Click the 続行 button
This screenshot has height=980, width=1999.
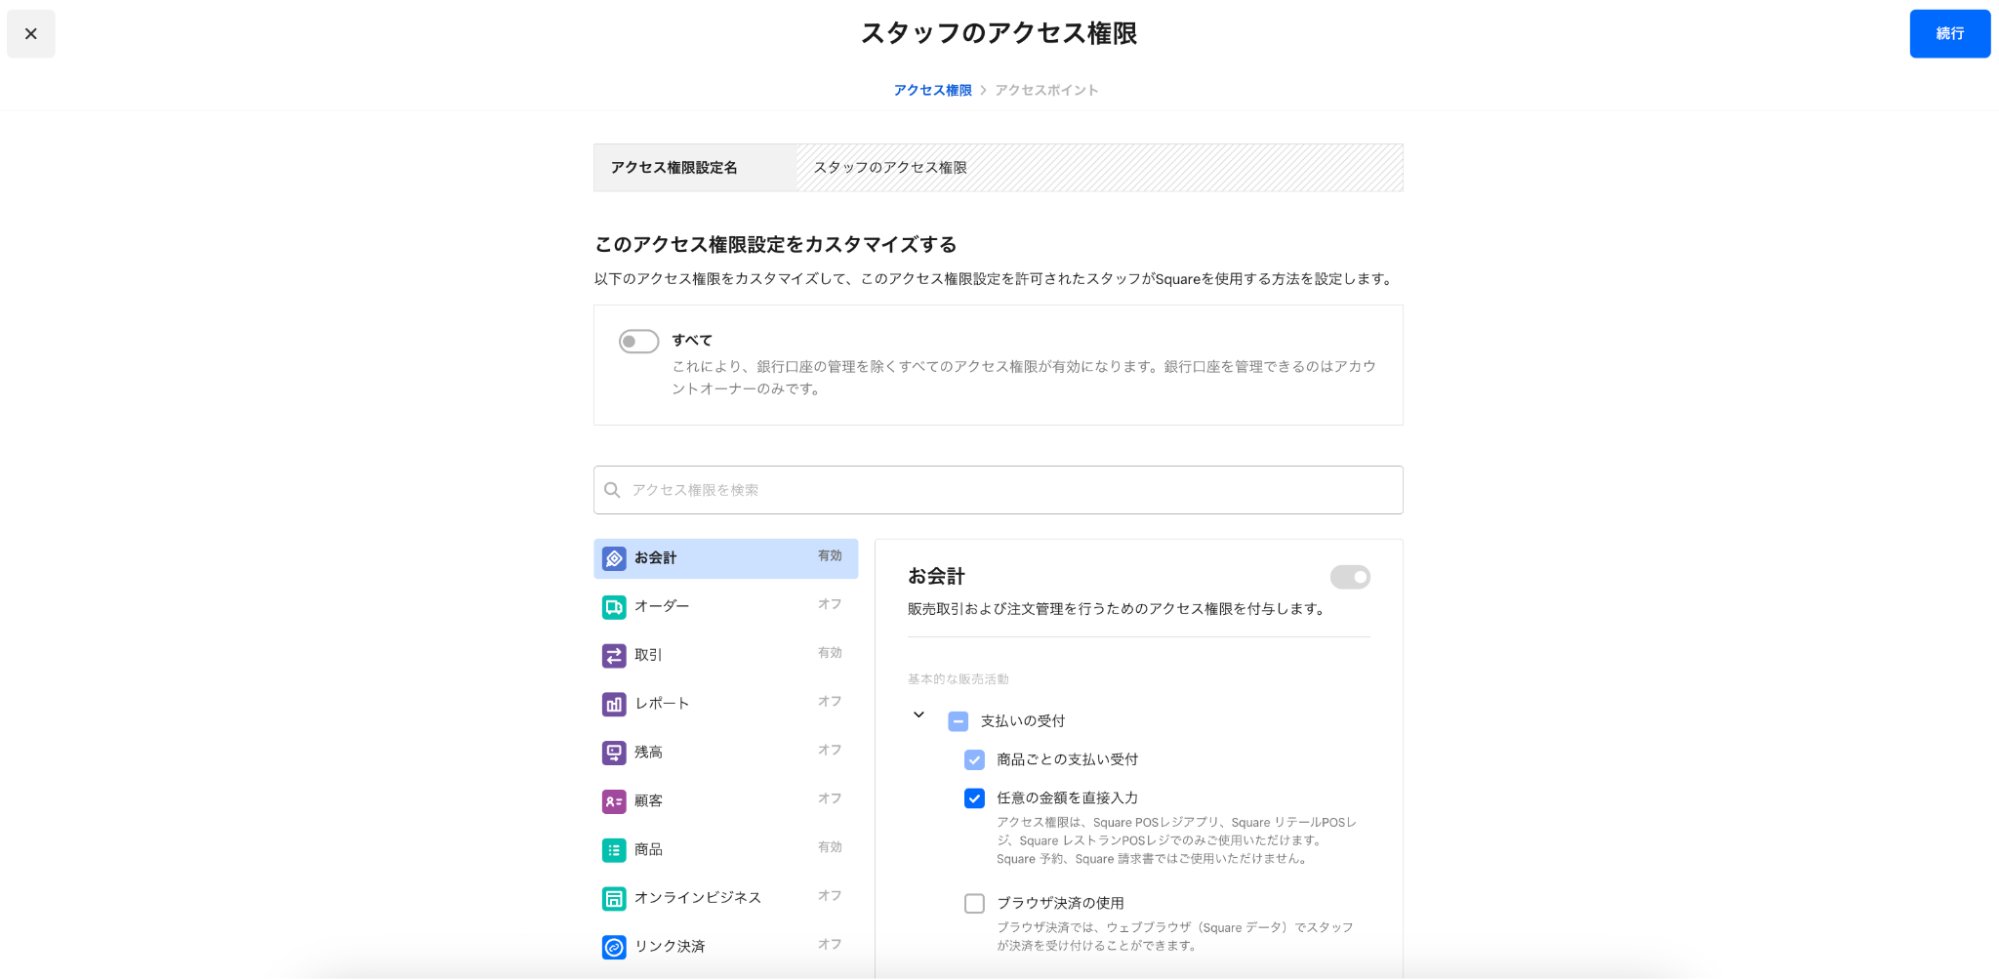pos(1949,33)
